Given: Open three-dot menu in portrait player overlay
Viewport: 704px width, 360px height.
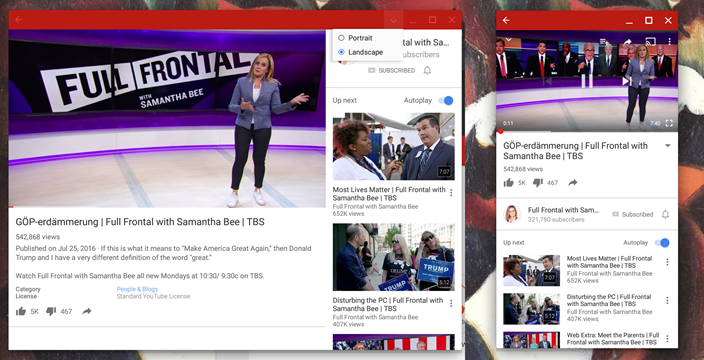Looking at the screenshot, I should (x=669, y=41).
